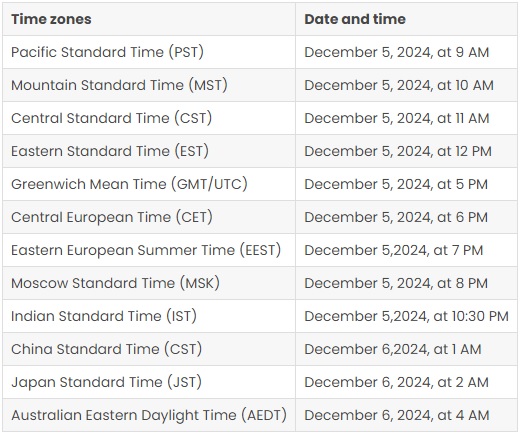Click the Central Standard Time (CST) cell
Image resolution: width=521 pixels, height=434 pixels.
click(149, 118)
